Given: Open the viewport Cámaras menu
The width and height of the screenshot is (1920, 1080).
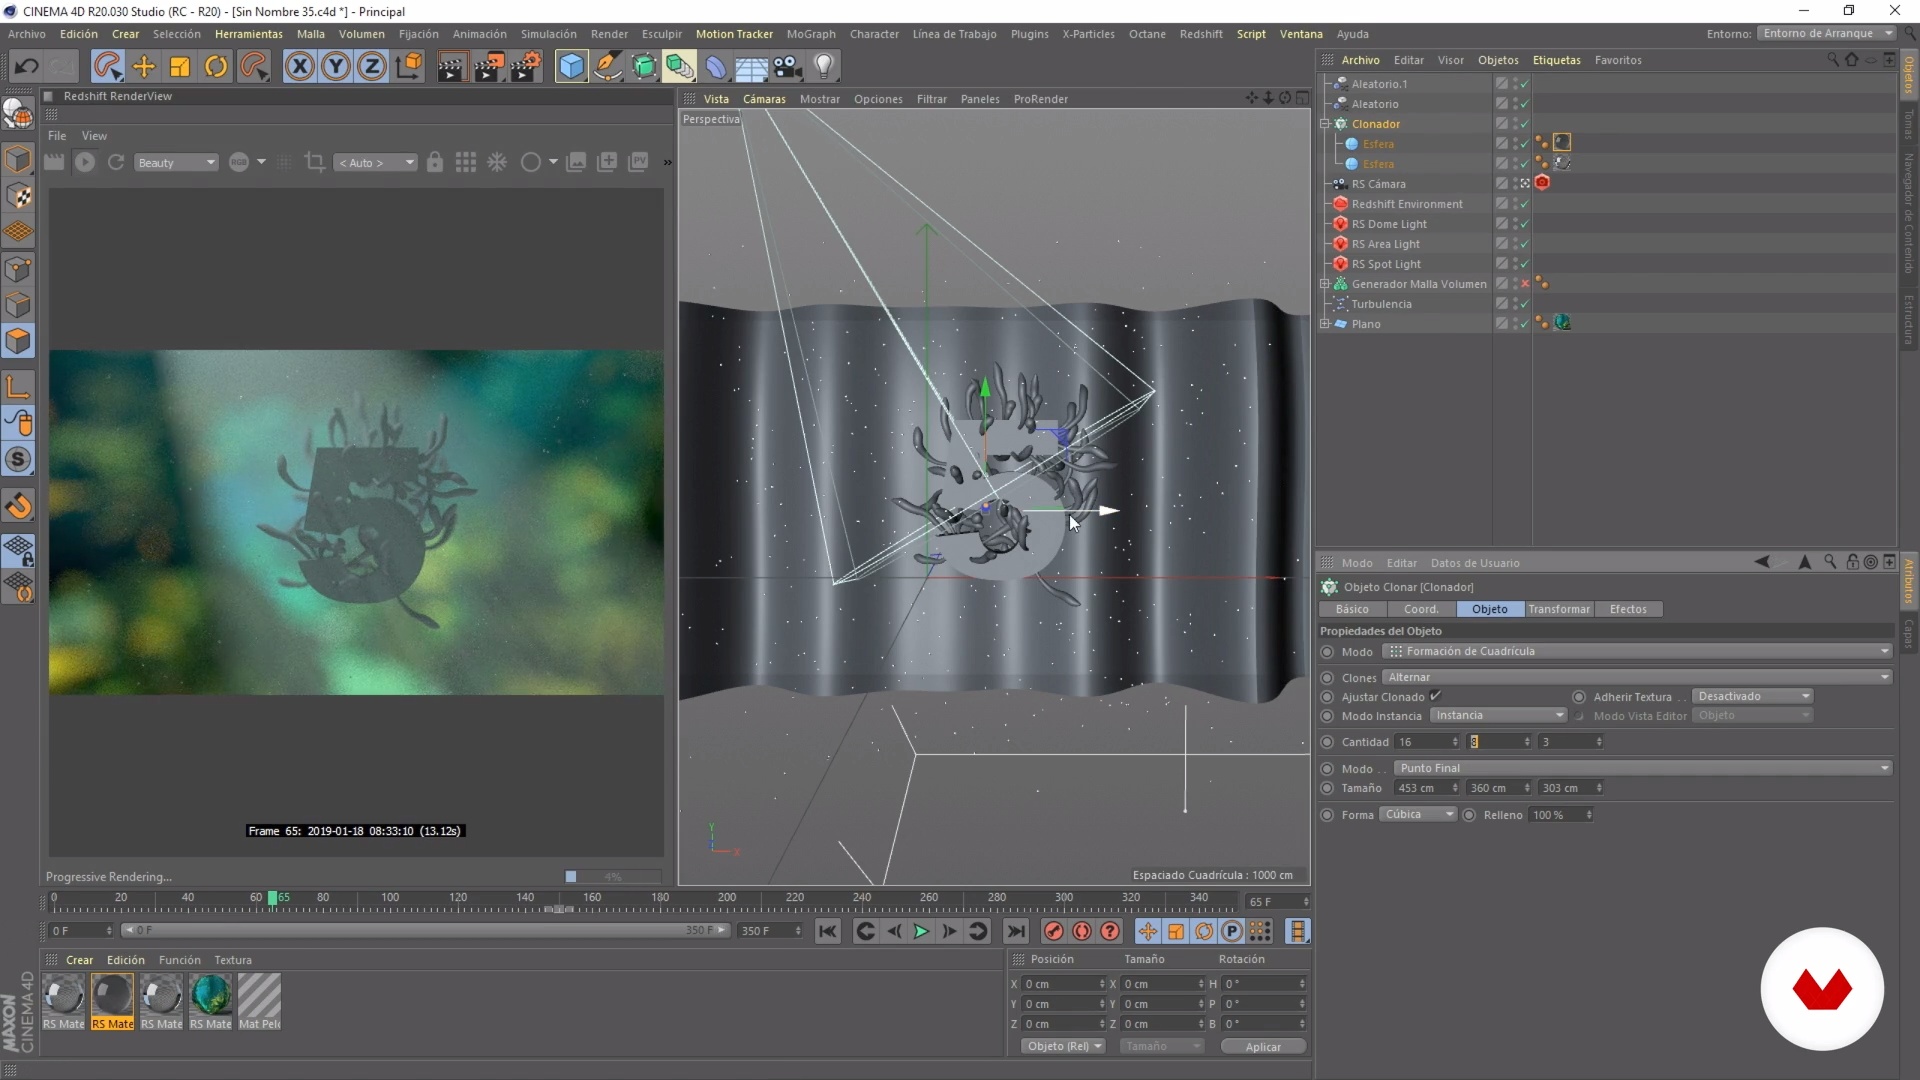Looking at the screenshot, I should click(764, 99).
